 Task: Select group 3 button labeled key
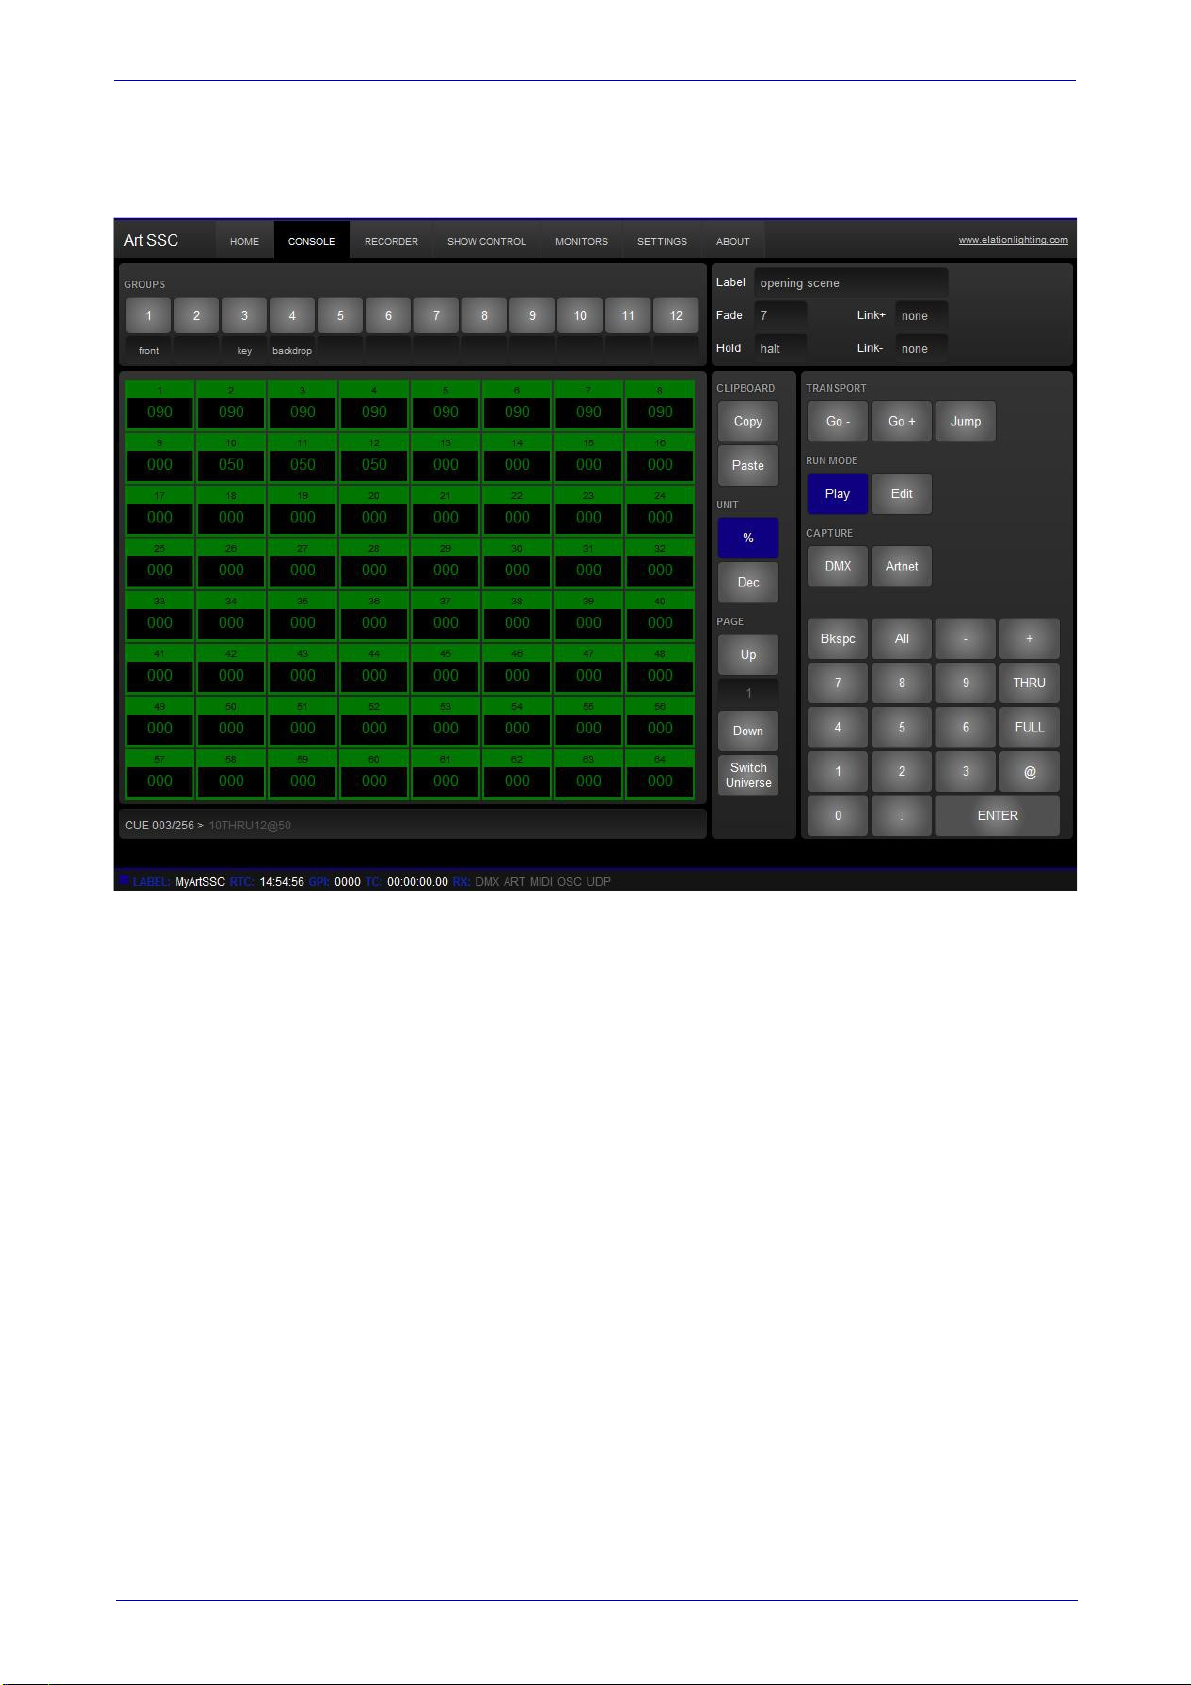[244, 315]
